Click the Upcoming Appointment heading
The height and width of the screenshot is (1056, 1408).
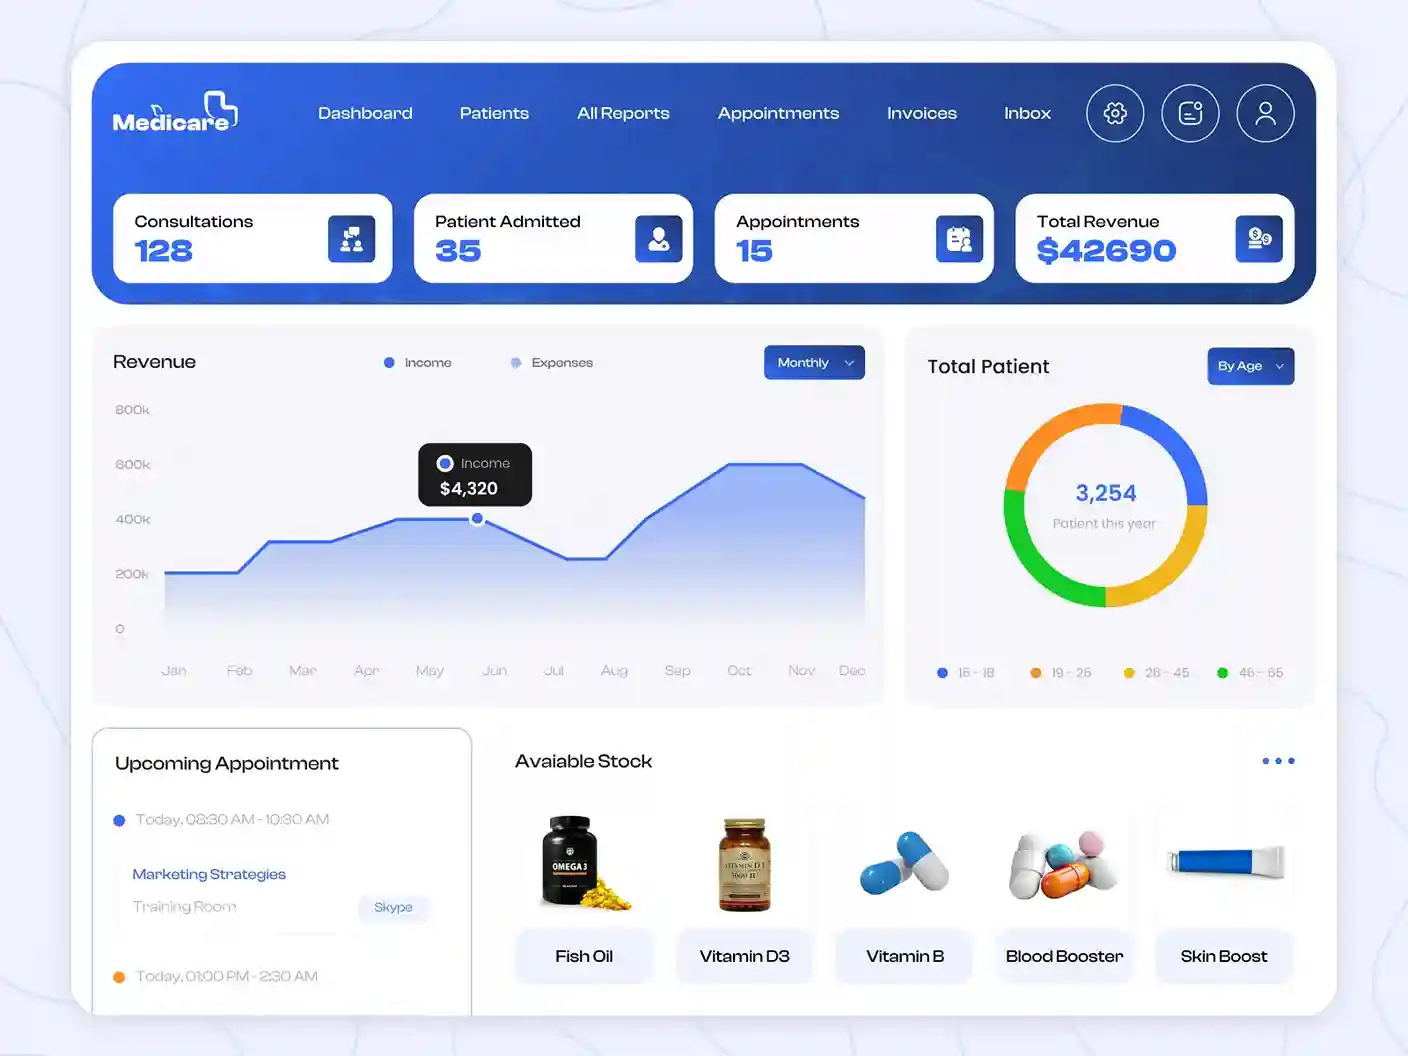point(227,763)
